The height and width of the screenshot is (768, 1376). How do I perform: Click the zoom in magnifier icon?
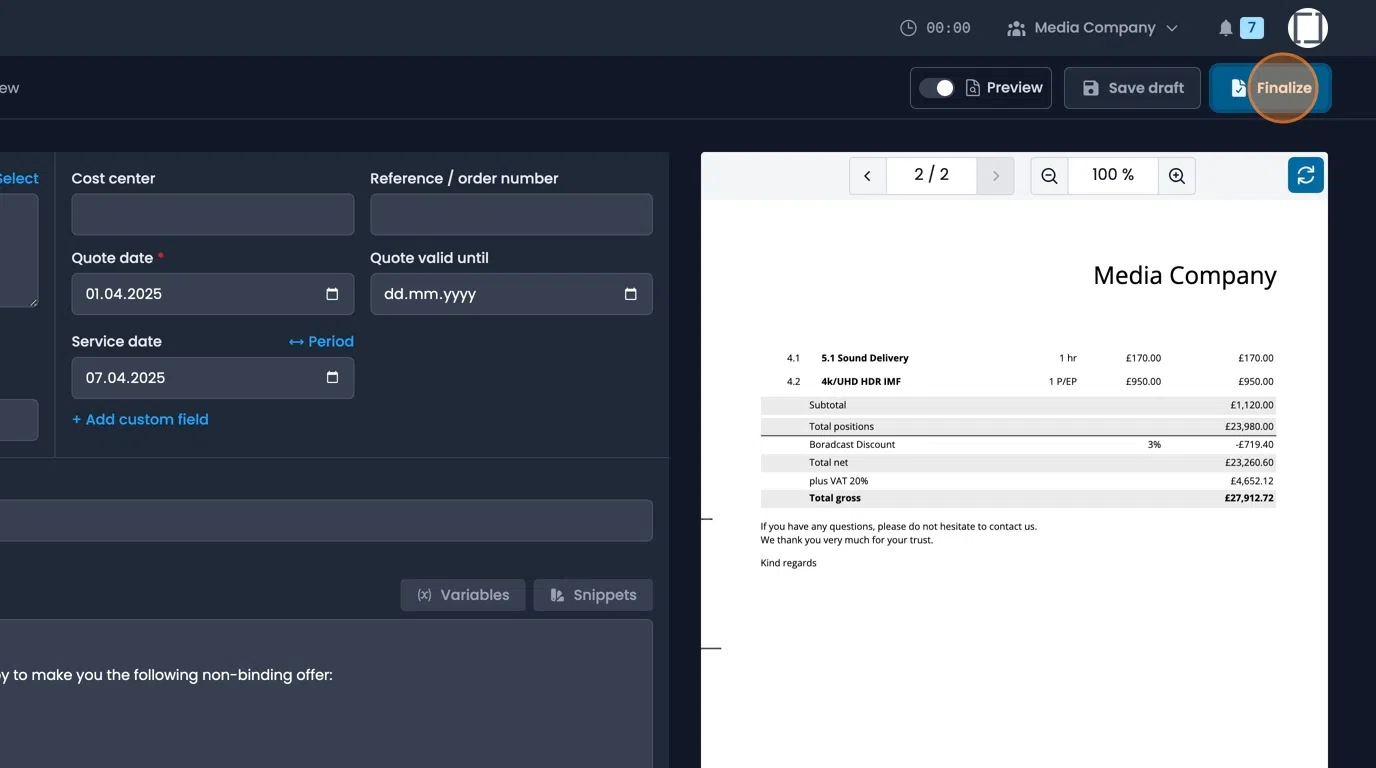point(1177,175)
